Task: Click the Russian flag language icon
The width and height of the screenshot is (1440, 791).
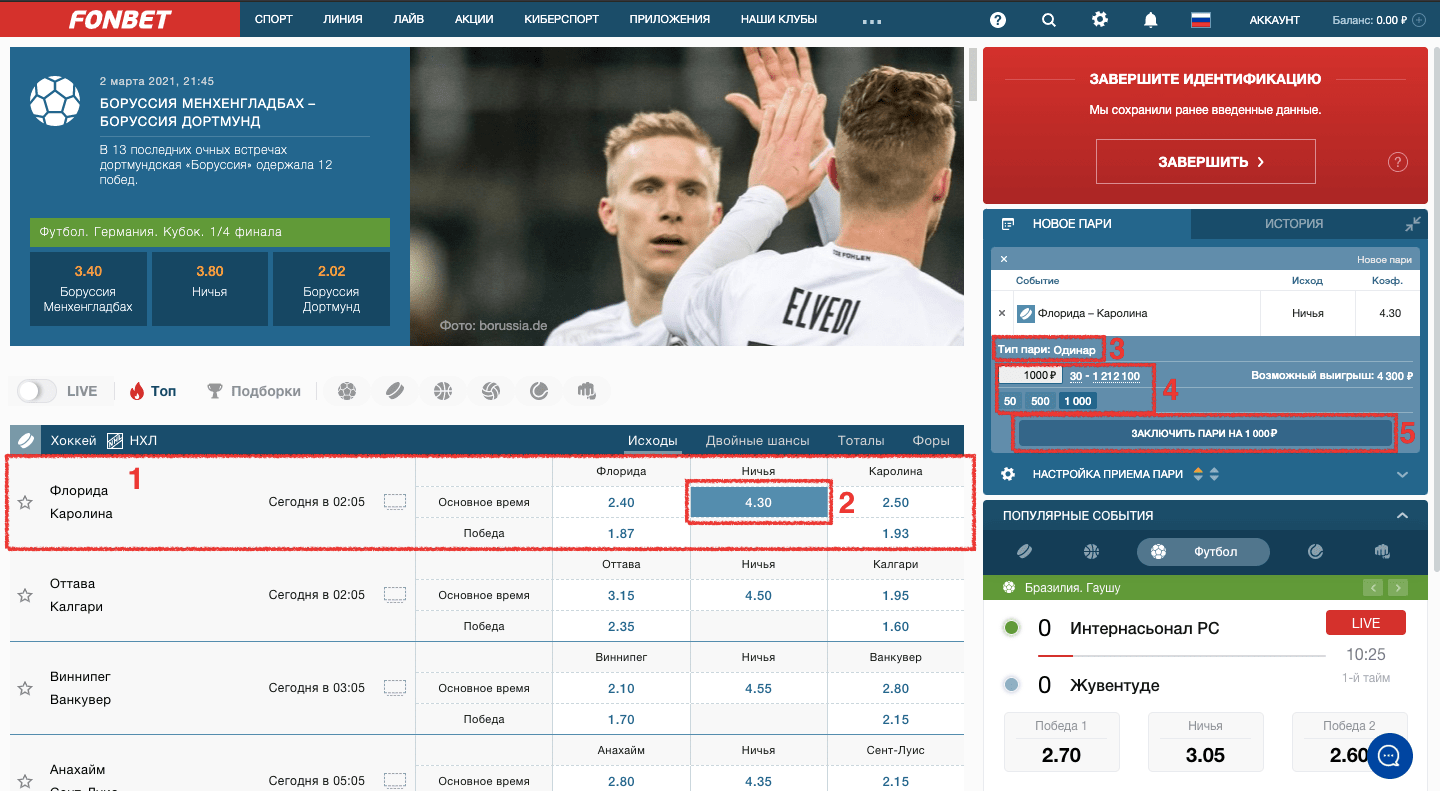Action: click(1200, 19)
